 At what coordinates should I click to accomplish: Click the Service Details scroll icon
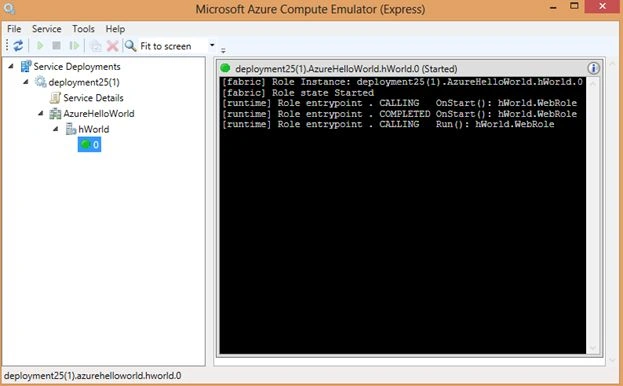pyautogui.click(x=55, y=98)
